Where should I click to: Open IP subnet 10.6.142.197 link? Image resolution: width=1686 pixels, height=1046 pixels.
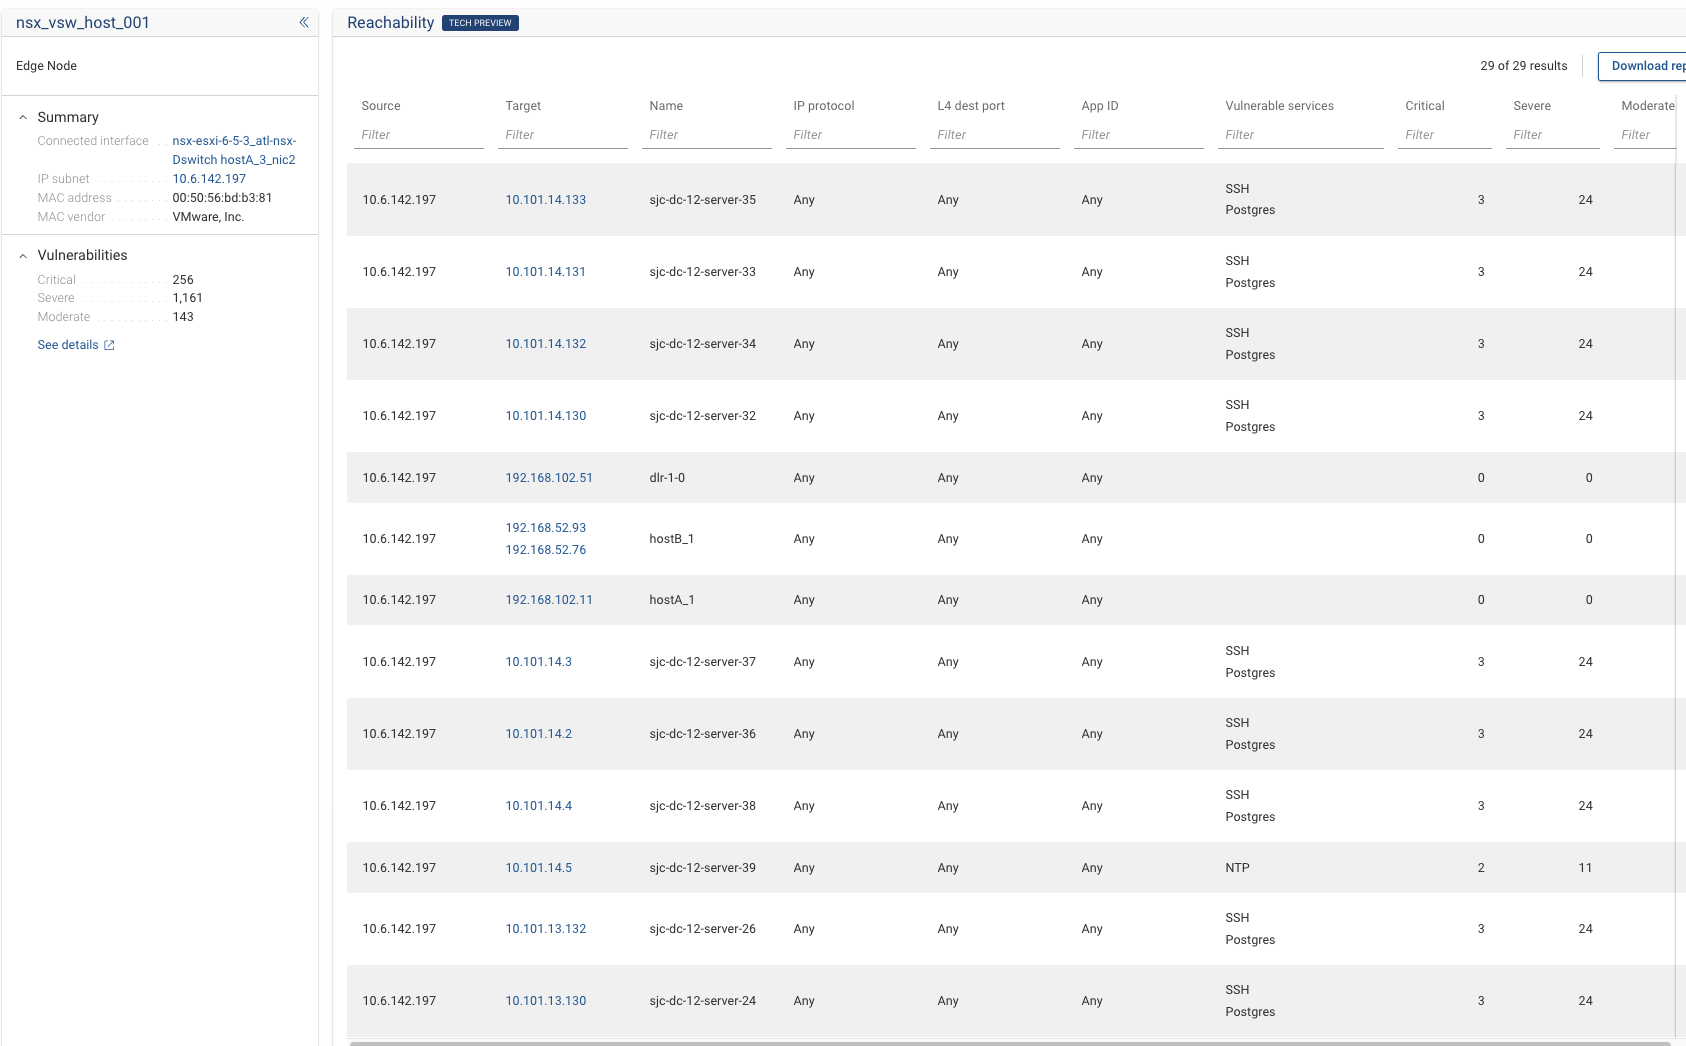tap(209, 179)
